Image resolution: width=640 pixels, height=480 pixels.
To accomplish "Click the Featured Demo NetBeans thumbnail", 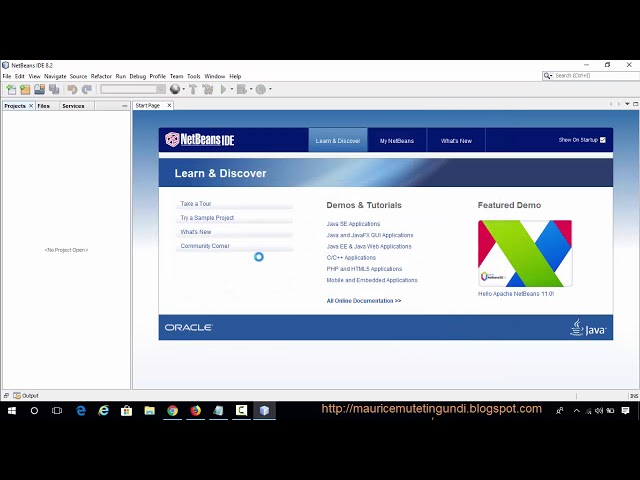I will point(525,253).
